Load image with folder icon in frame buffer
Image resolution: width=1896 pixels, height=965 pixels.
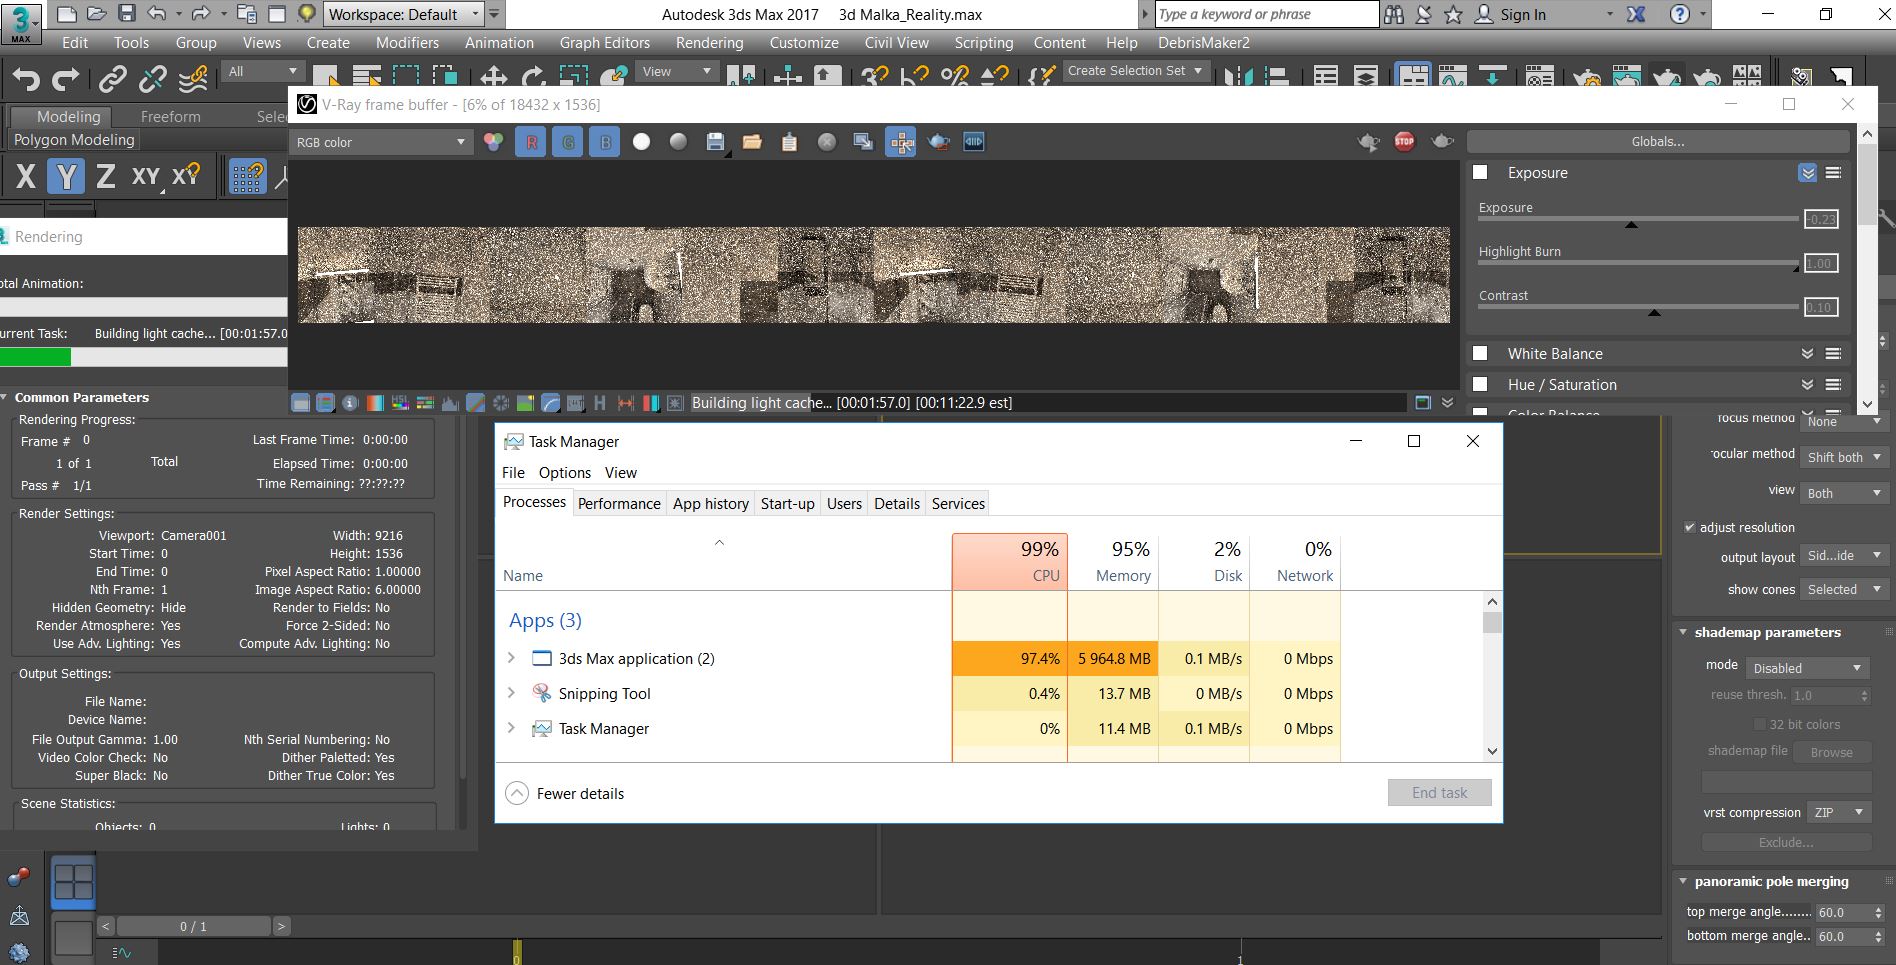(x=752, y=142)
